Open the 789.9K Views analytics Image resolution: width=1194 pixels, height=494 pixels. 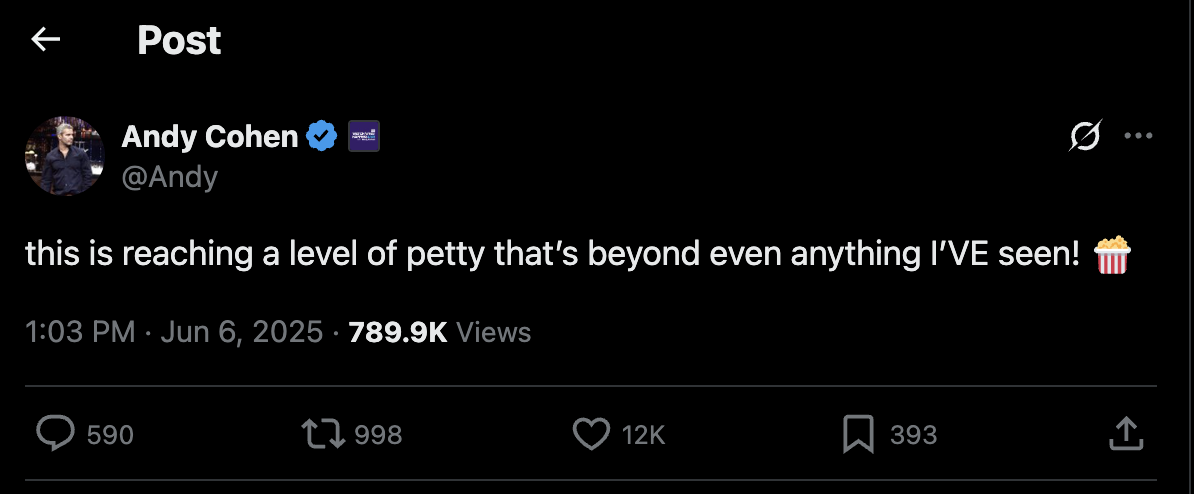point(439,331)
